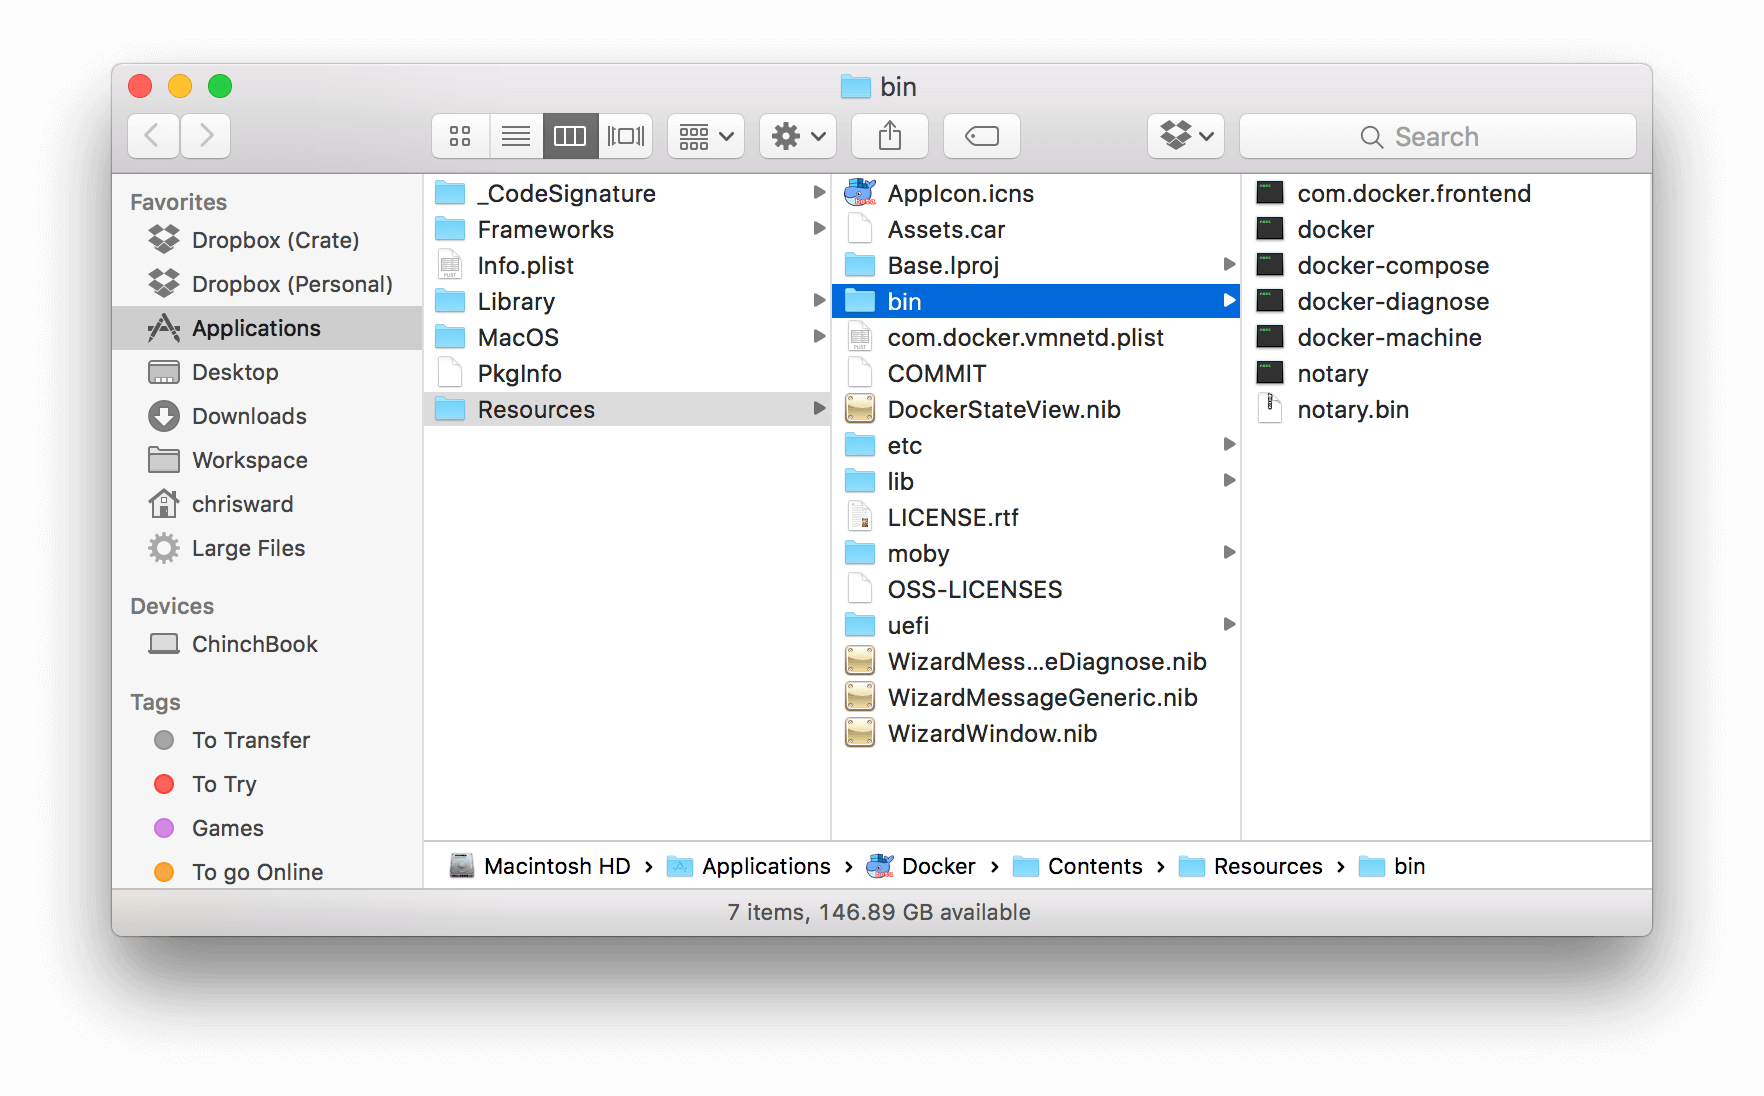Open the Arrange dropdown in the toolbar
Viewport: 1764px width, 1096px height.
tap(705, 136)
